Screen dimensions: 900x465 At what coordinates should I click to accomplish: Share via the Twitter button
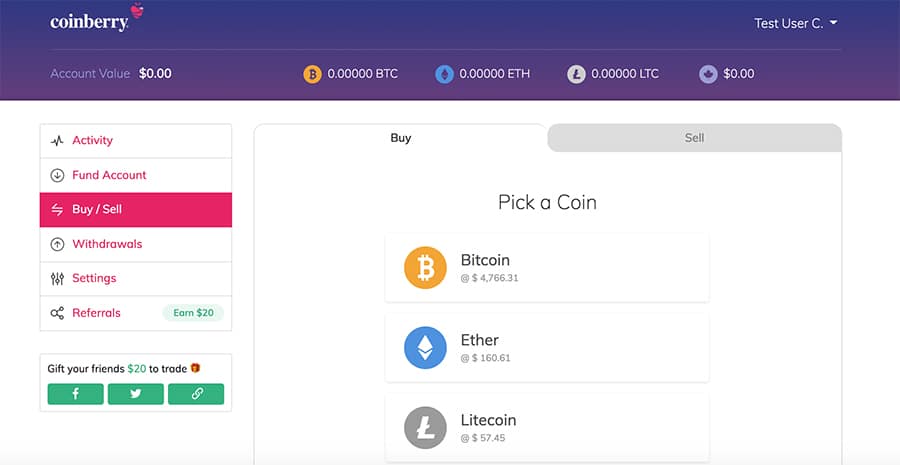pyautogui.click(x=136, y=394)
